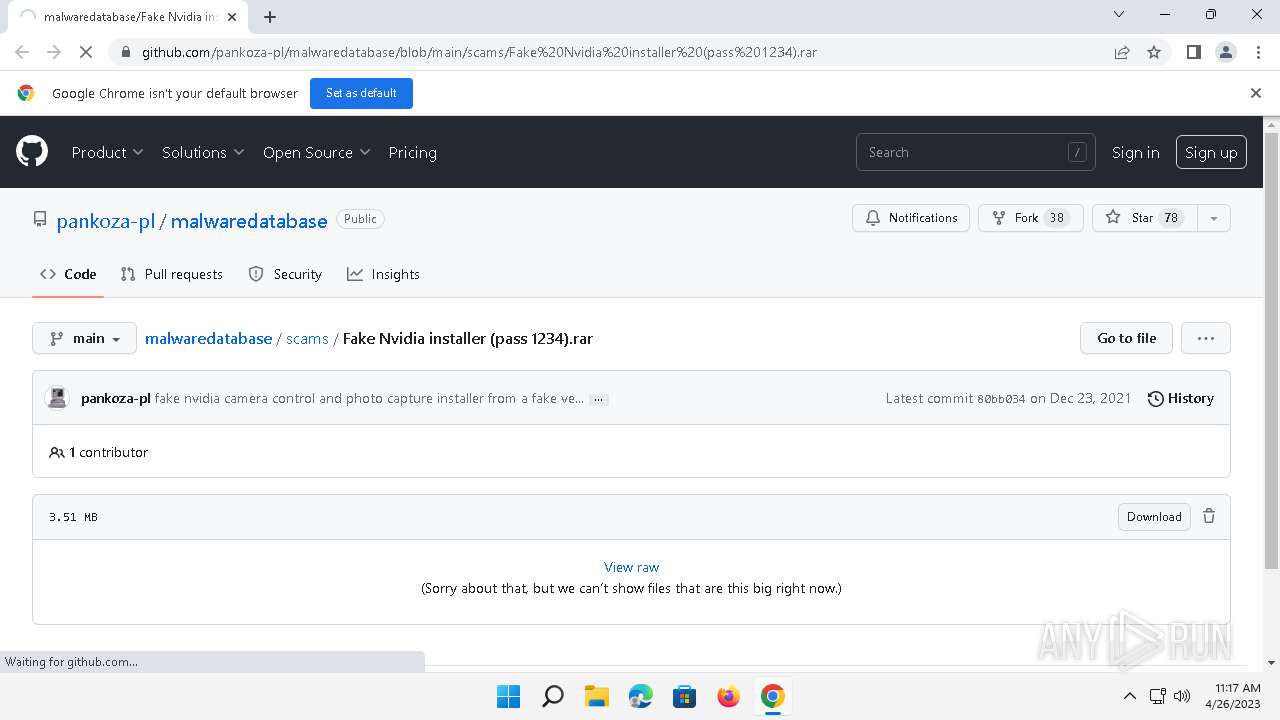
Task: Fork the repository
Action: coord(1031,218)
